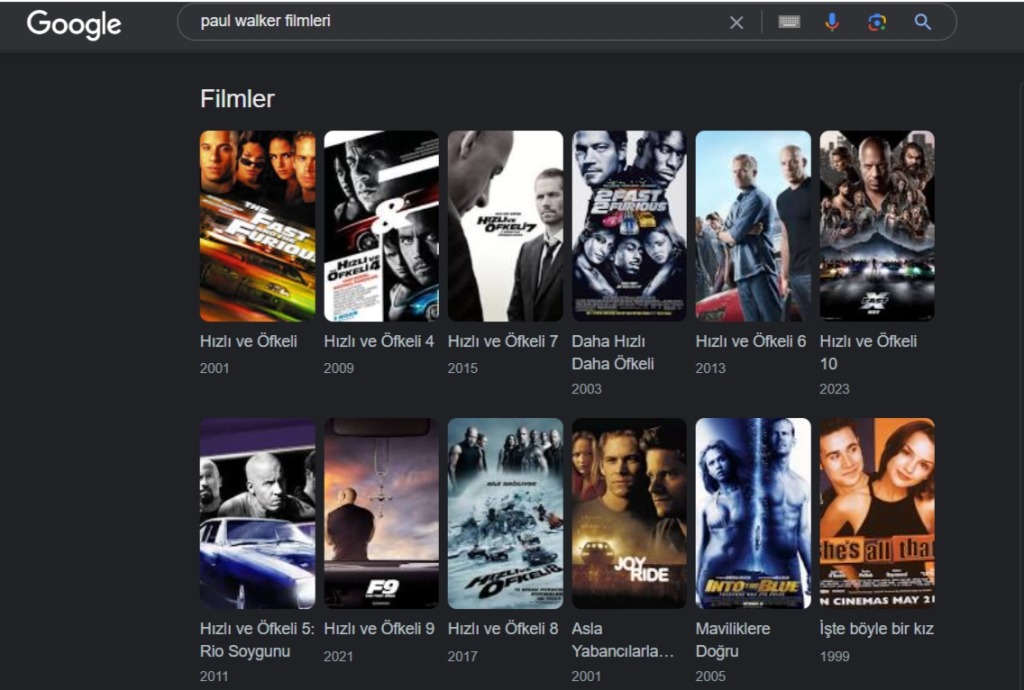The height and width of the screenshot is (690, 1024).
Task: Click the year 2009 under Hızlı ve Öfkeli 4
Action: [x=339, y=368]
